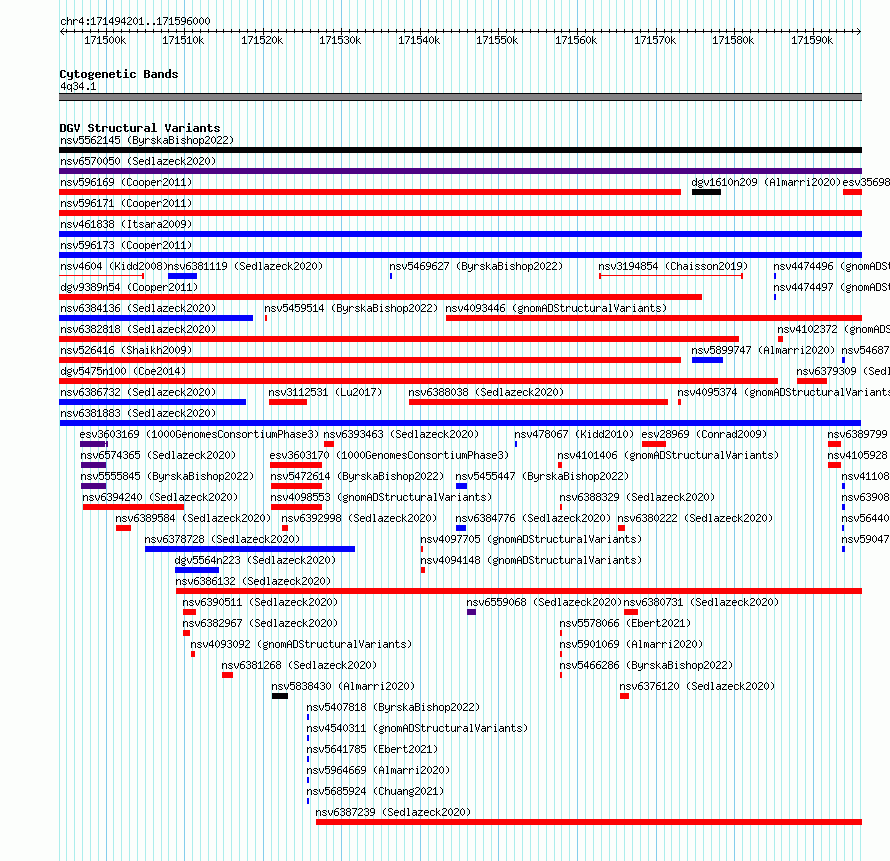Open nsv4097705 (gnomADStructuralVariants) label

531,539
